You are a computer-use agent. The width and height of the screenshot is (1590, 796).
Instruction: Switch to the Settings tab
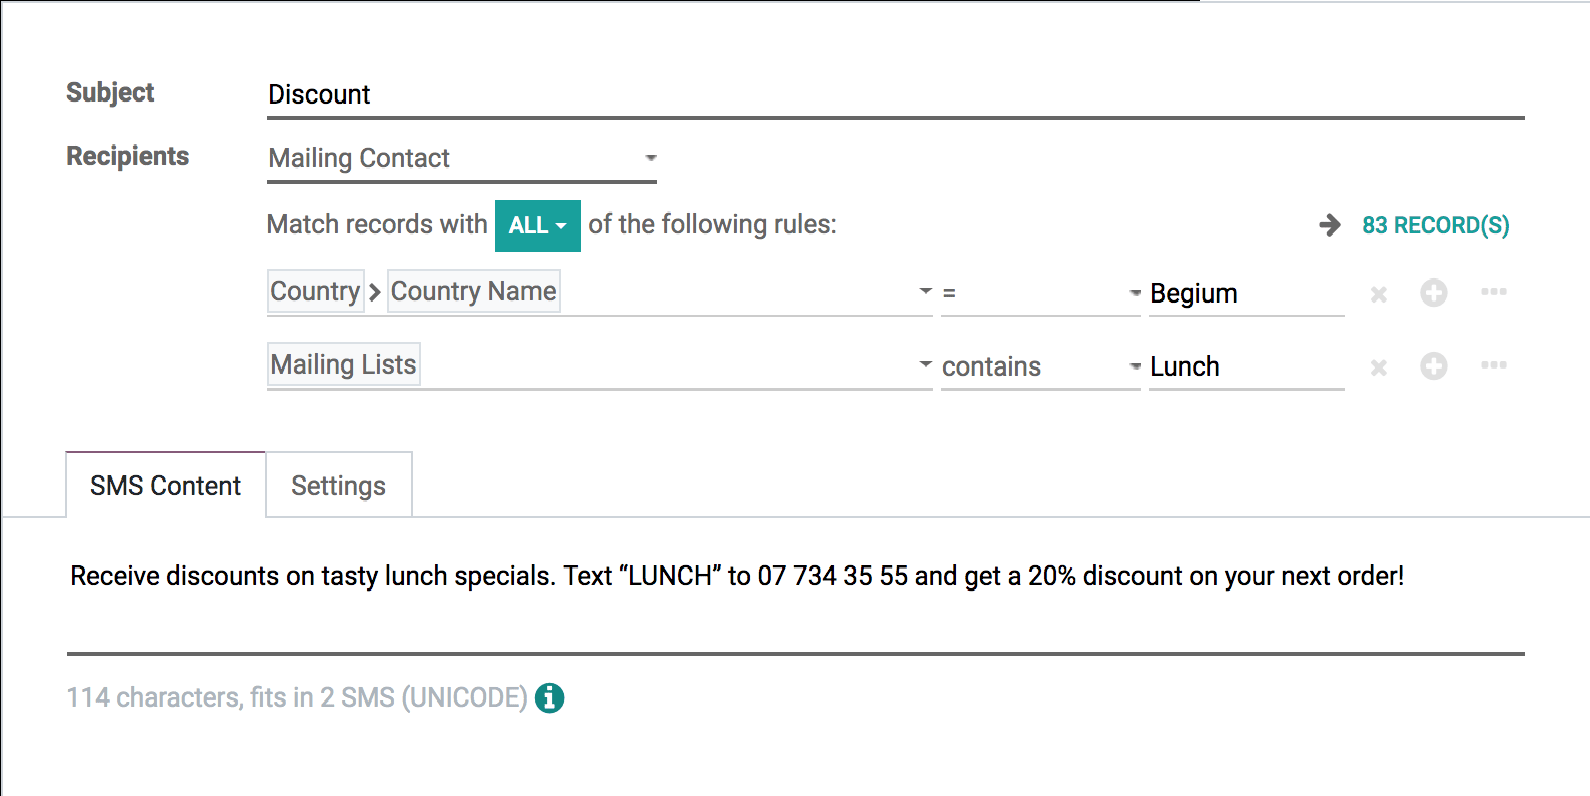(339, 485)
